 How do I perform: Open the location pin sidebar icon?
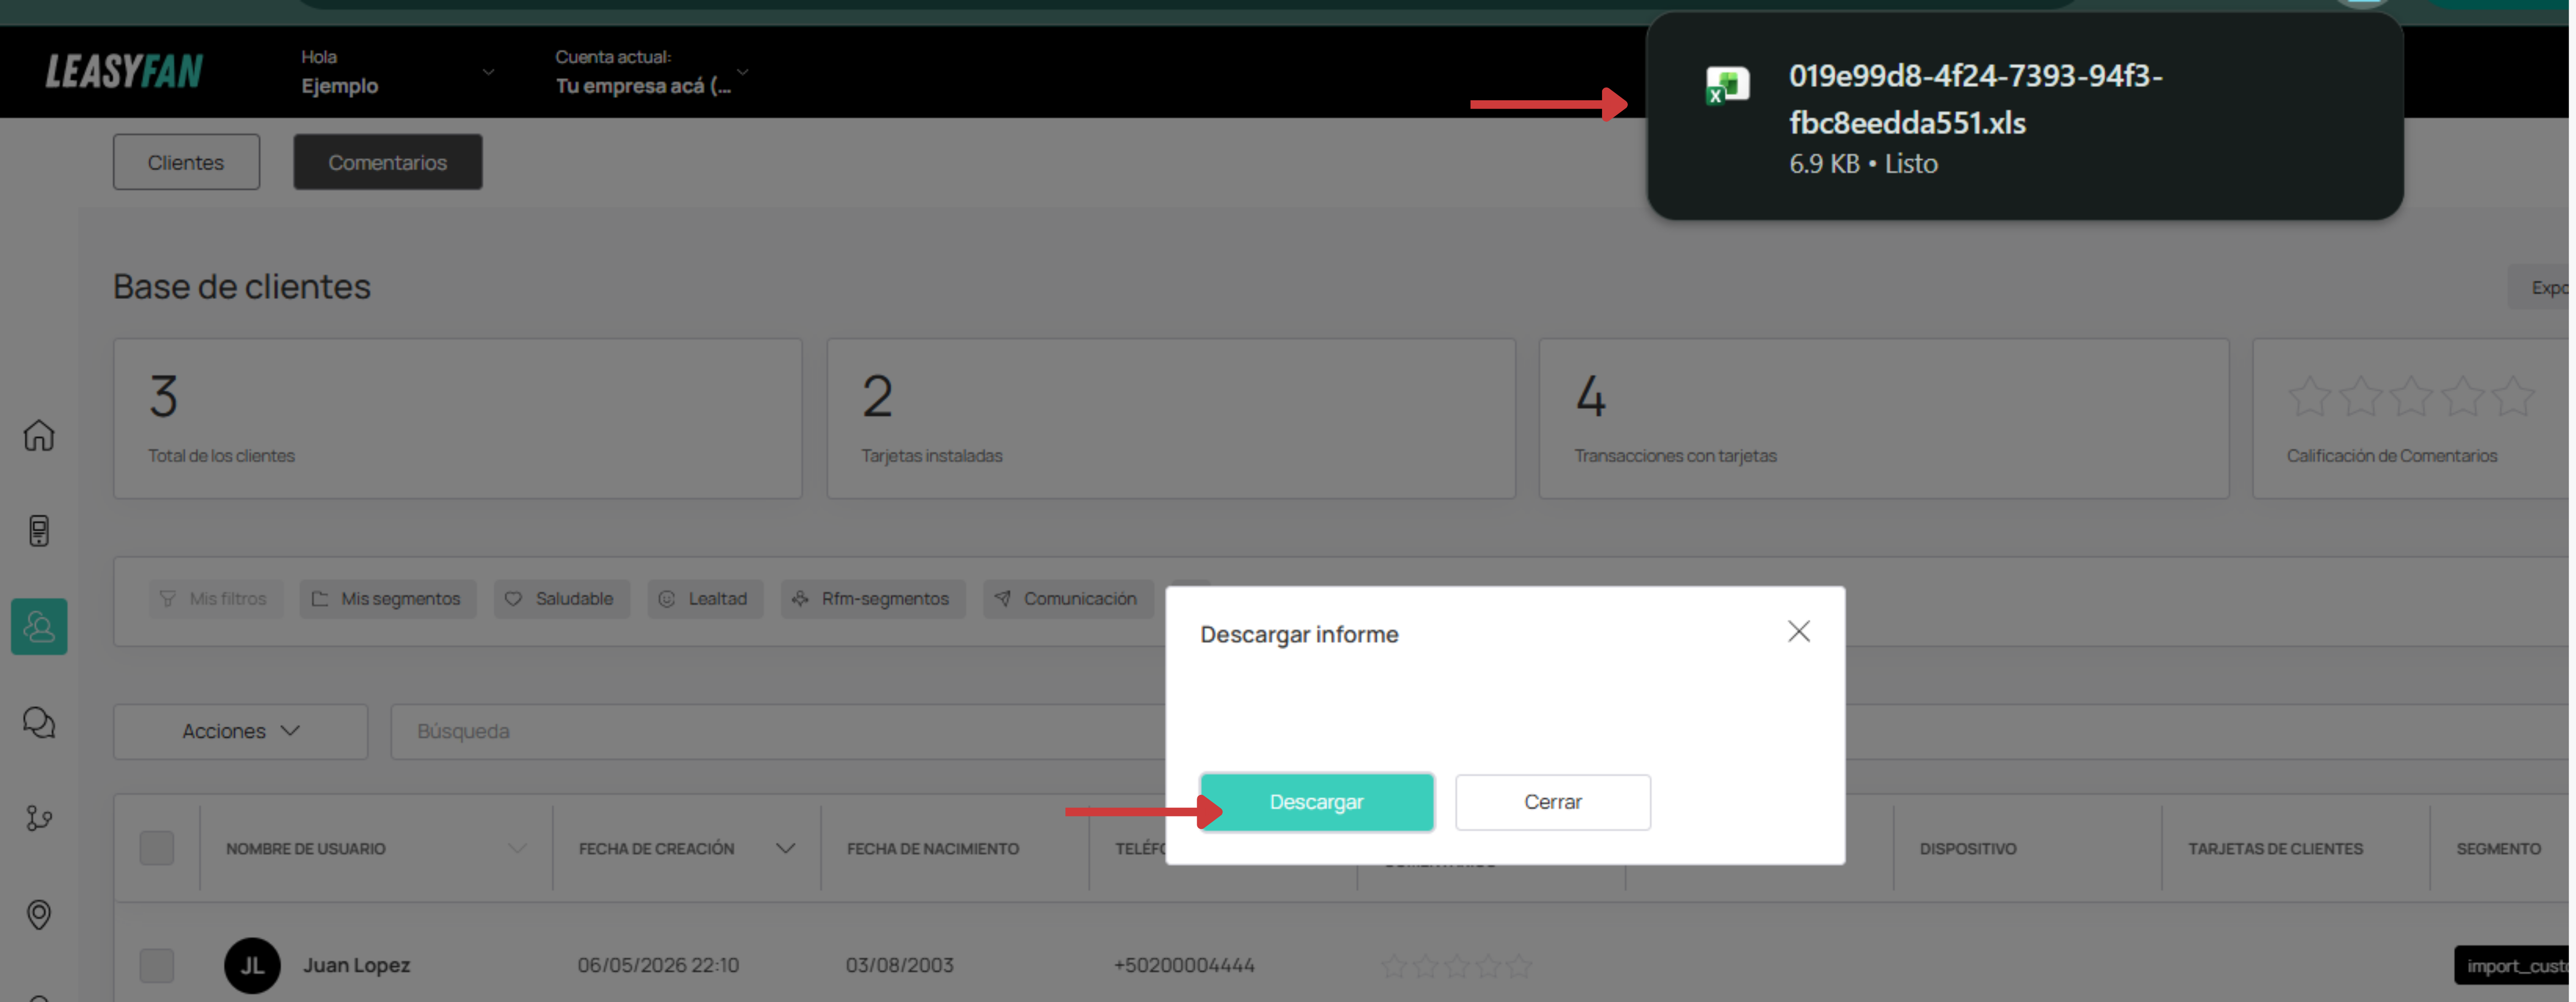click(x=39, y=914)
